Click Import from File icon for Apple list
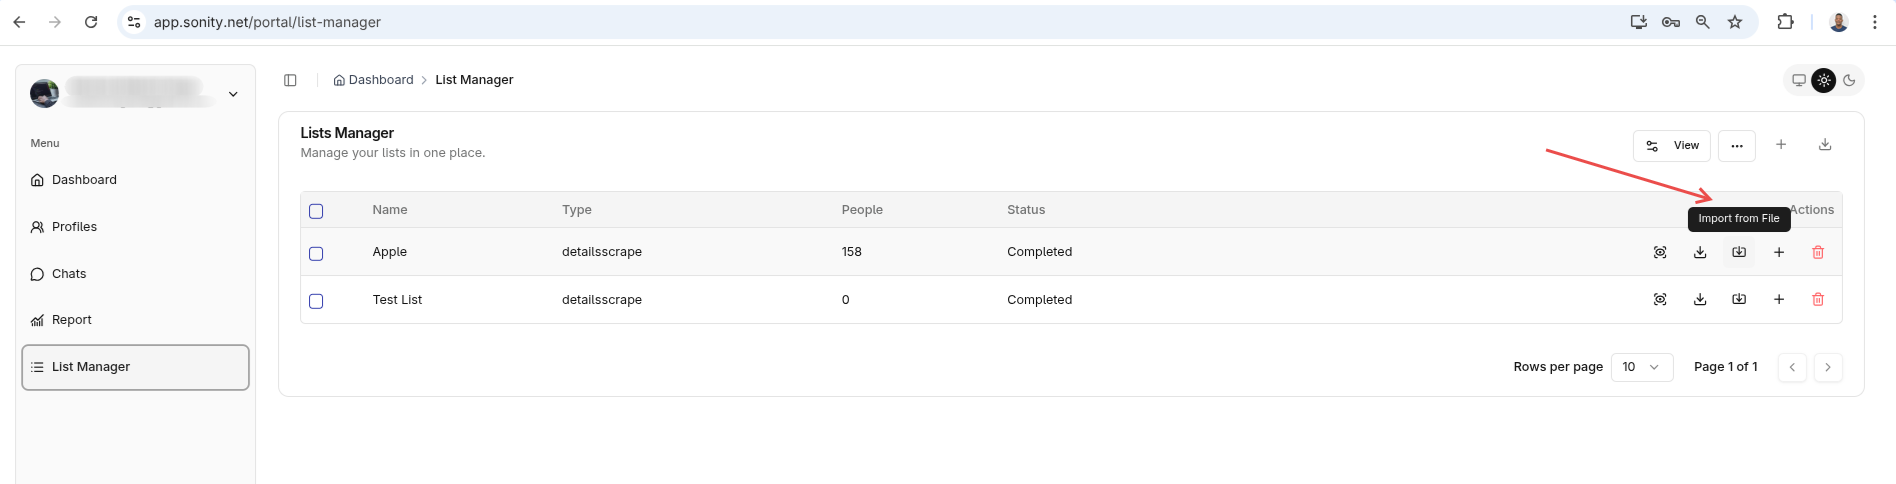1896x484 pixels. pos(1739,252)
